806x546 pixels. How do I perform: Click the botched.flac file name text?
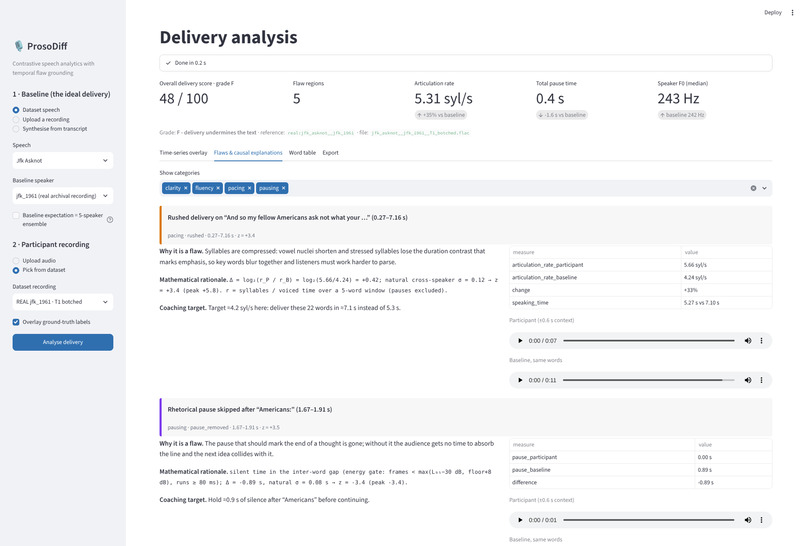click(420, 133)
